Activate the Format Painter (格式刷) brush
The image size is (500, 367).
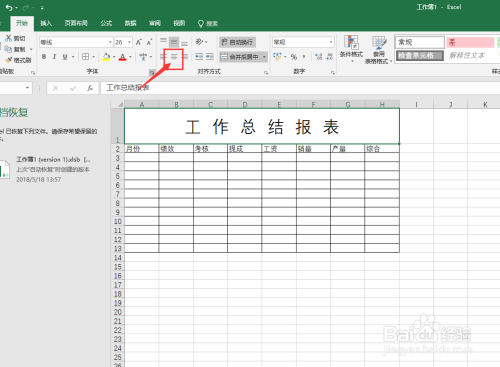pyautogui.click(x=9, y=60)
